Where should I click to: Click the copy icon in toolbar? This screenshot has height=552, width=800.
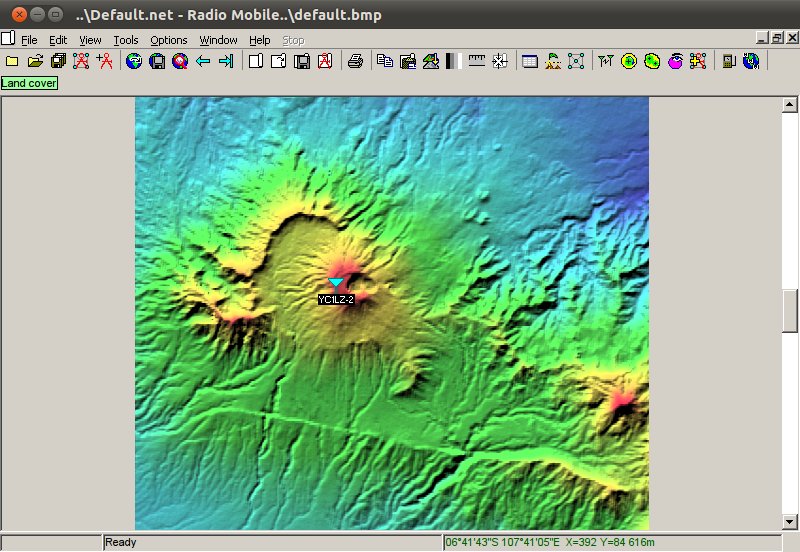[x=385, y=62]
